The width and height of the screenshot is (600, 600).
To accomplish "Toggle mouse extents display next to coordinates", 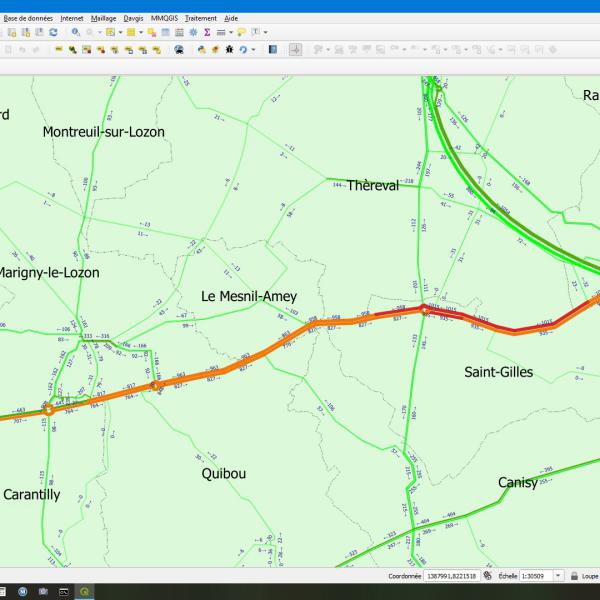I will (x=486, y=576).
